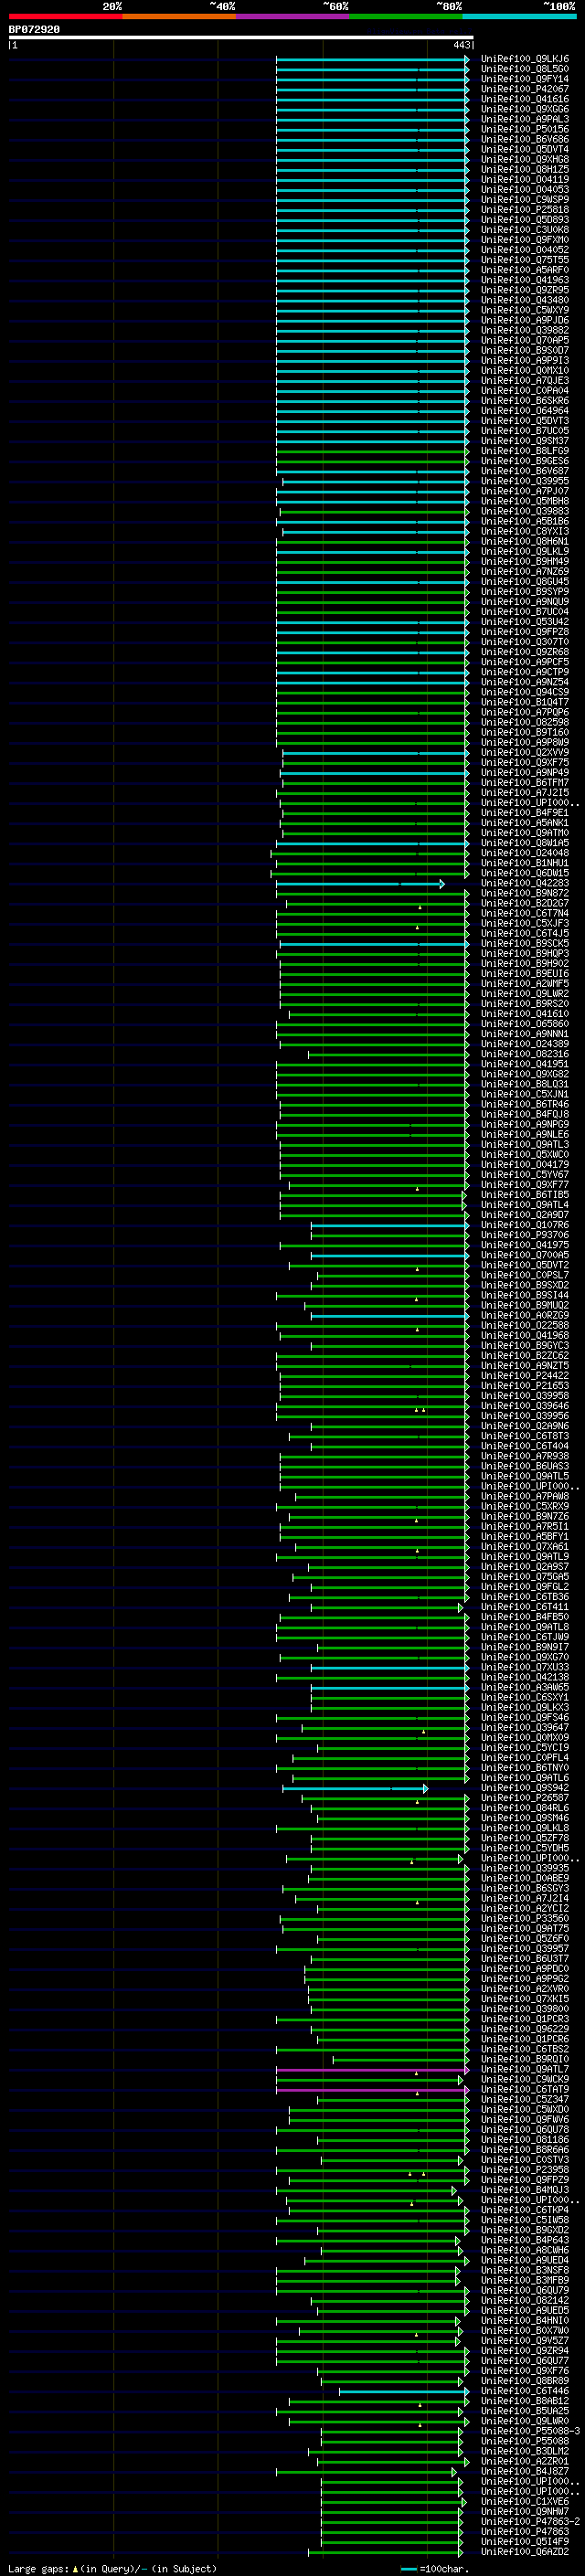Select UniRef100_A7QJE3 row label

525,381
